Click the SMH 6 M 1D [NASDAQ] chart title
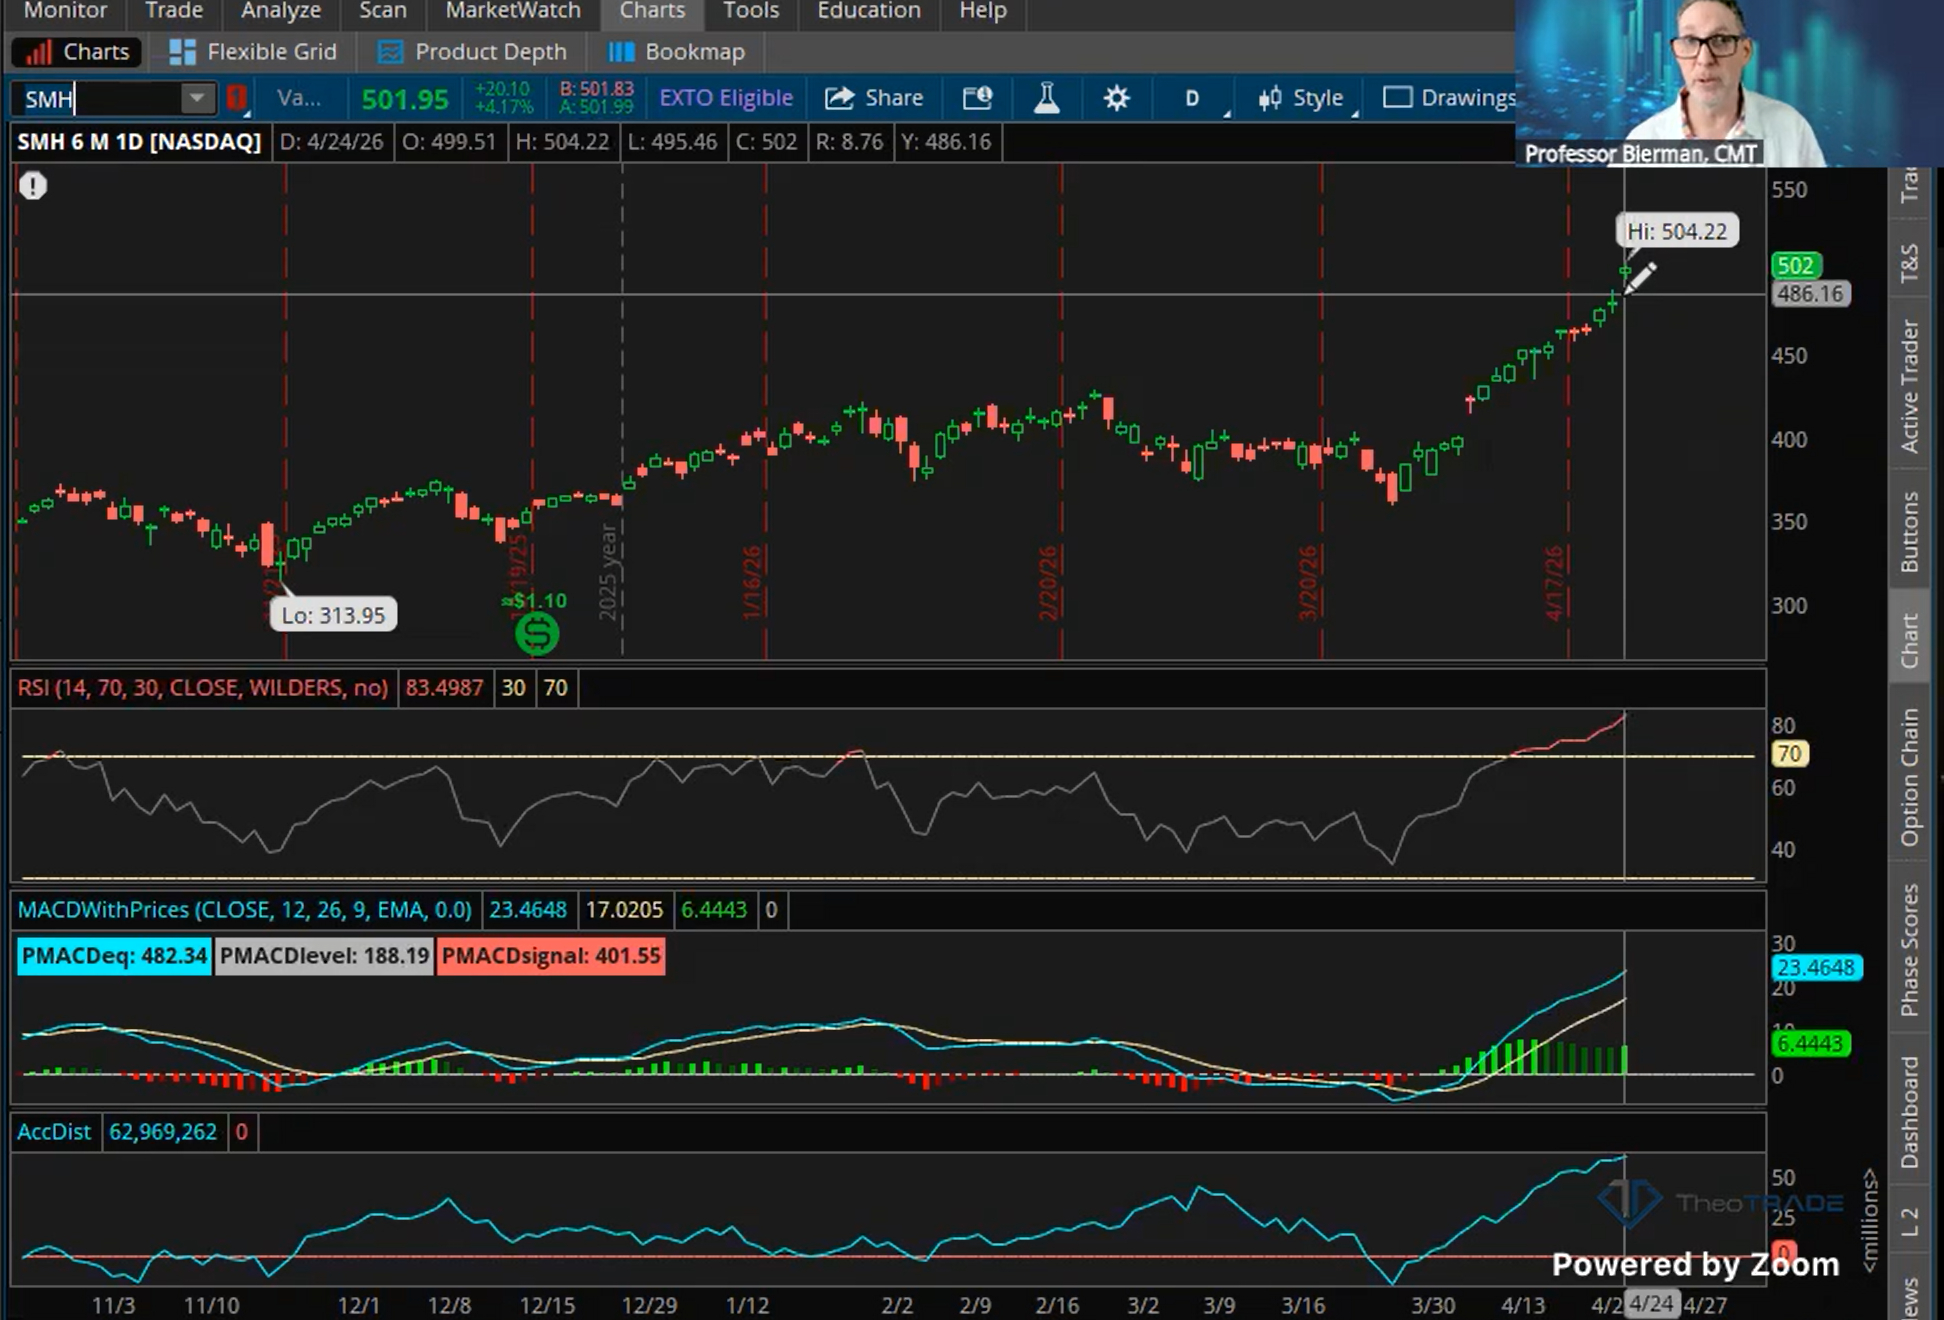The width and height of the screenshot is (1944, 1320). 139,142
